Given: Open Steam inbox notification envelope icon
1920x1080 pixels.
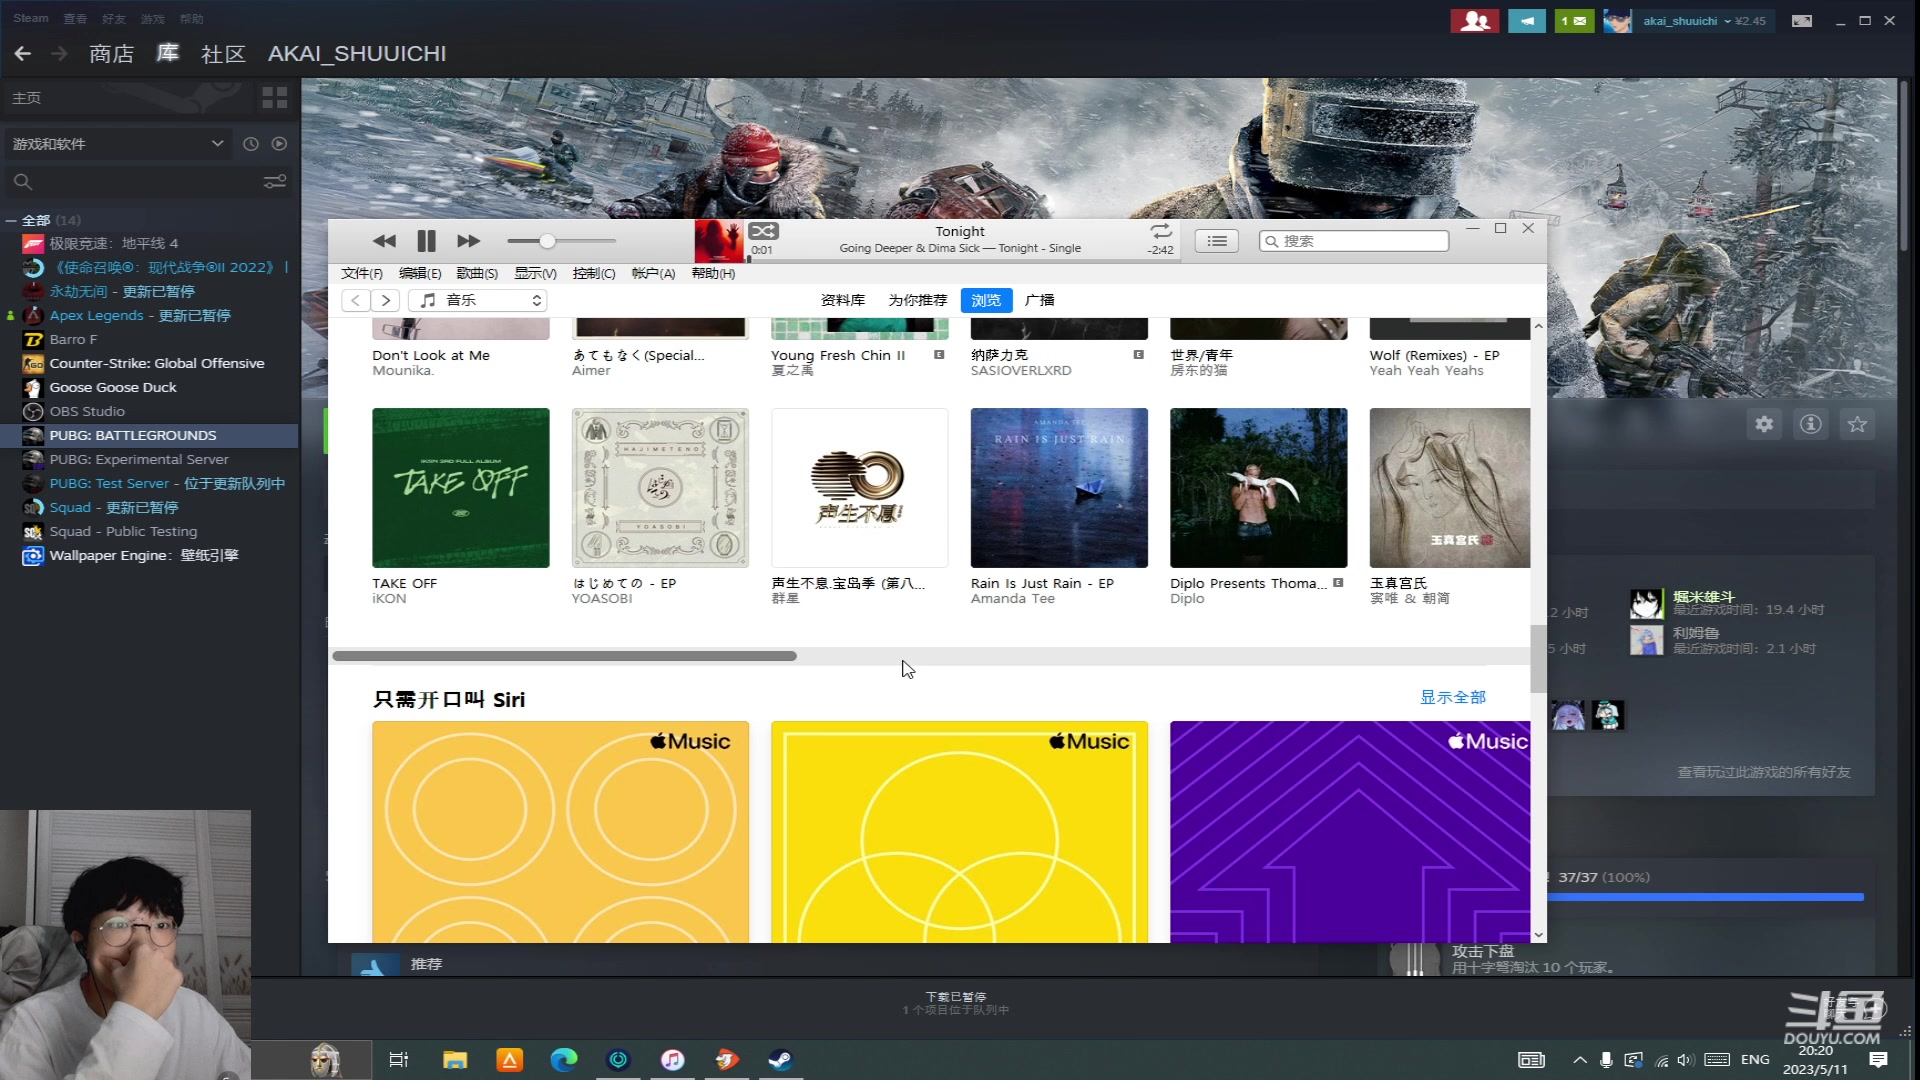Looking at the screenshot, I should click(x=1574, y=20).
